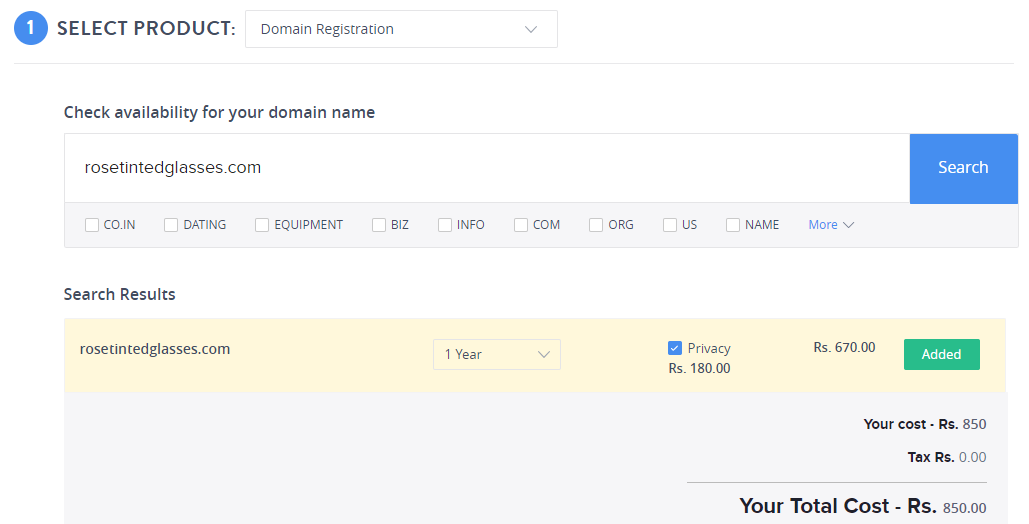
Task: Enable the COM extension checkbox
Action: tap(521, 225)
